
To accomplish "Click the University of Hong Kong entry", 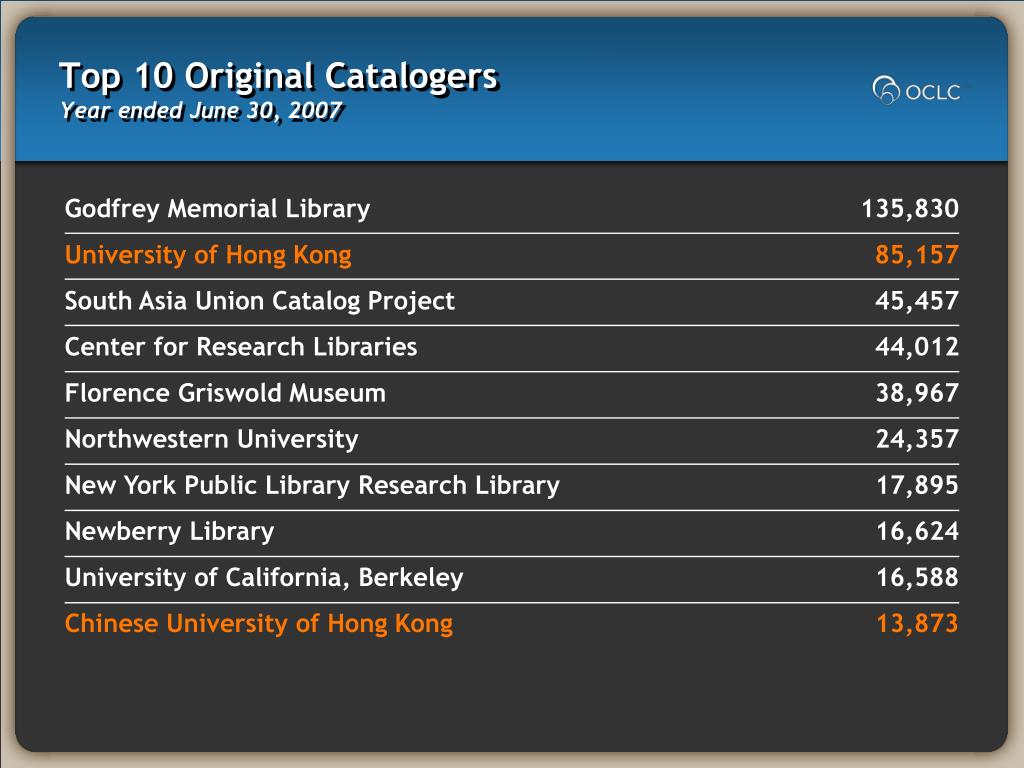I will pyautogui.click(x=208, y=255).
